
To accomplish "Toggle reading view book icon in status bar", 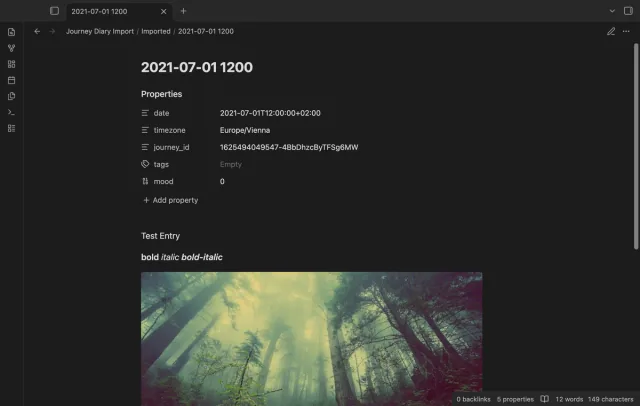I will tap(544, 399).
